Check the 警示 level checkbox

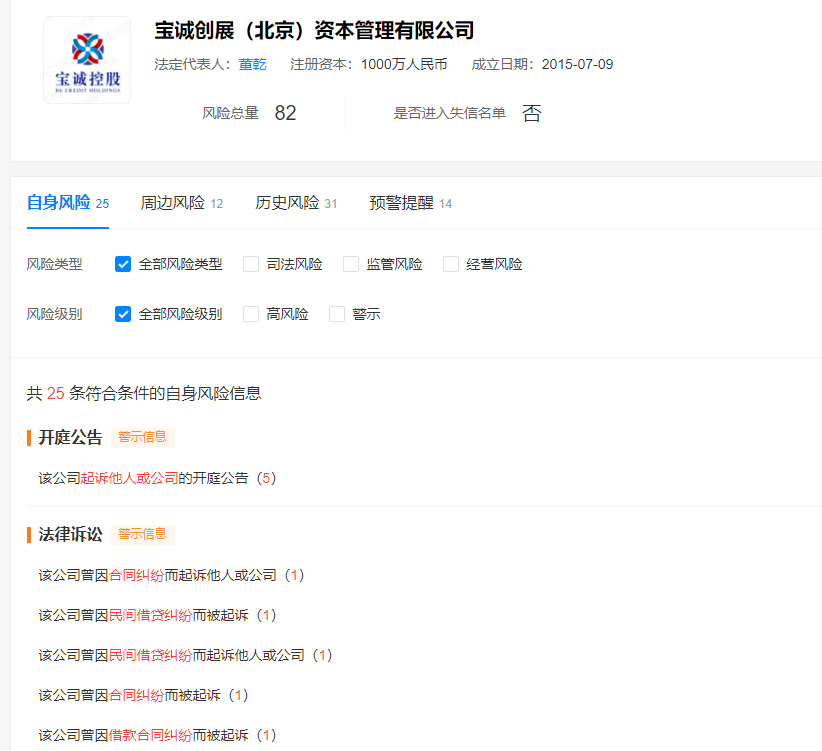[x=338, y=314]
